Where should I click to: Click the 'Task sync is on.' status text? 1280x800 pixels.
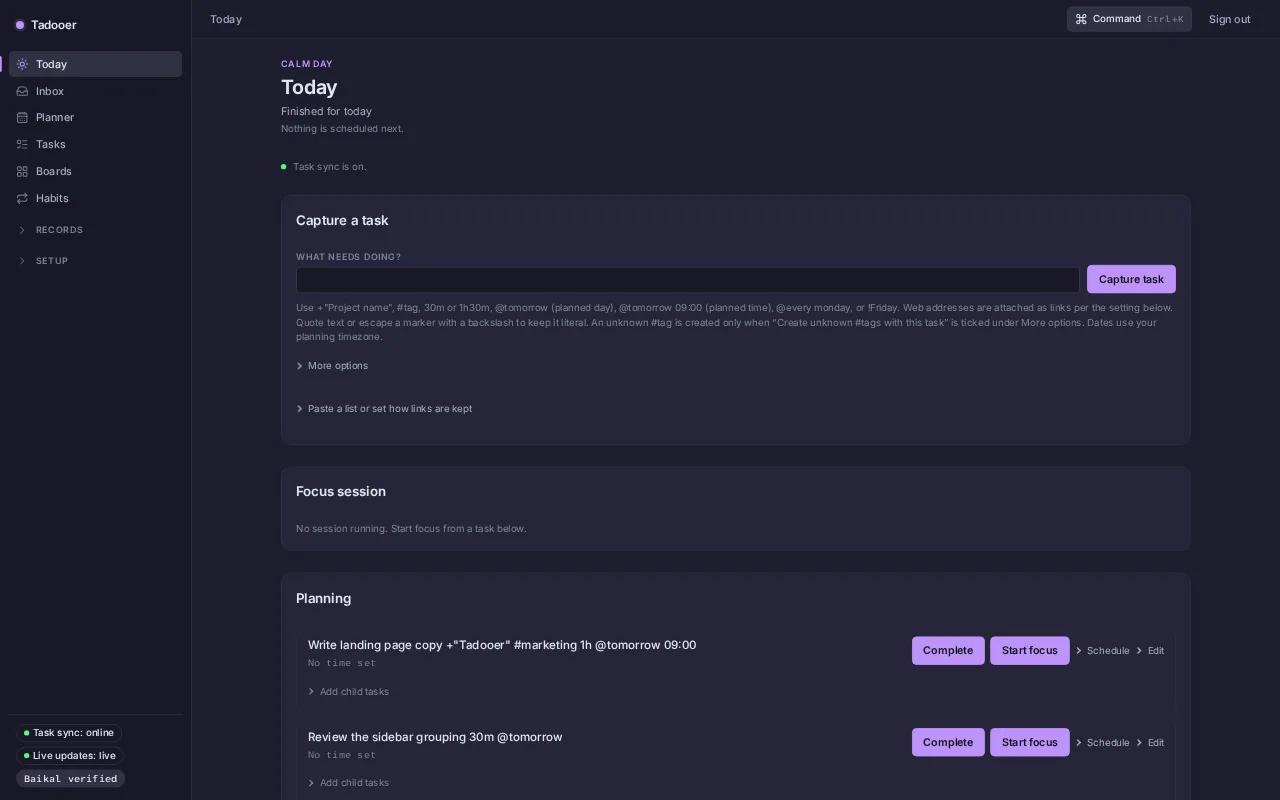[x=330, y=167]
